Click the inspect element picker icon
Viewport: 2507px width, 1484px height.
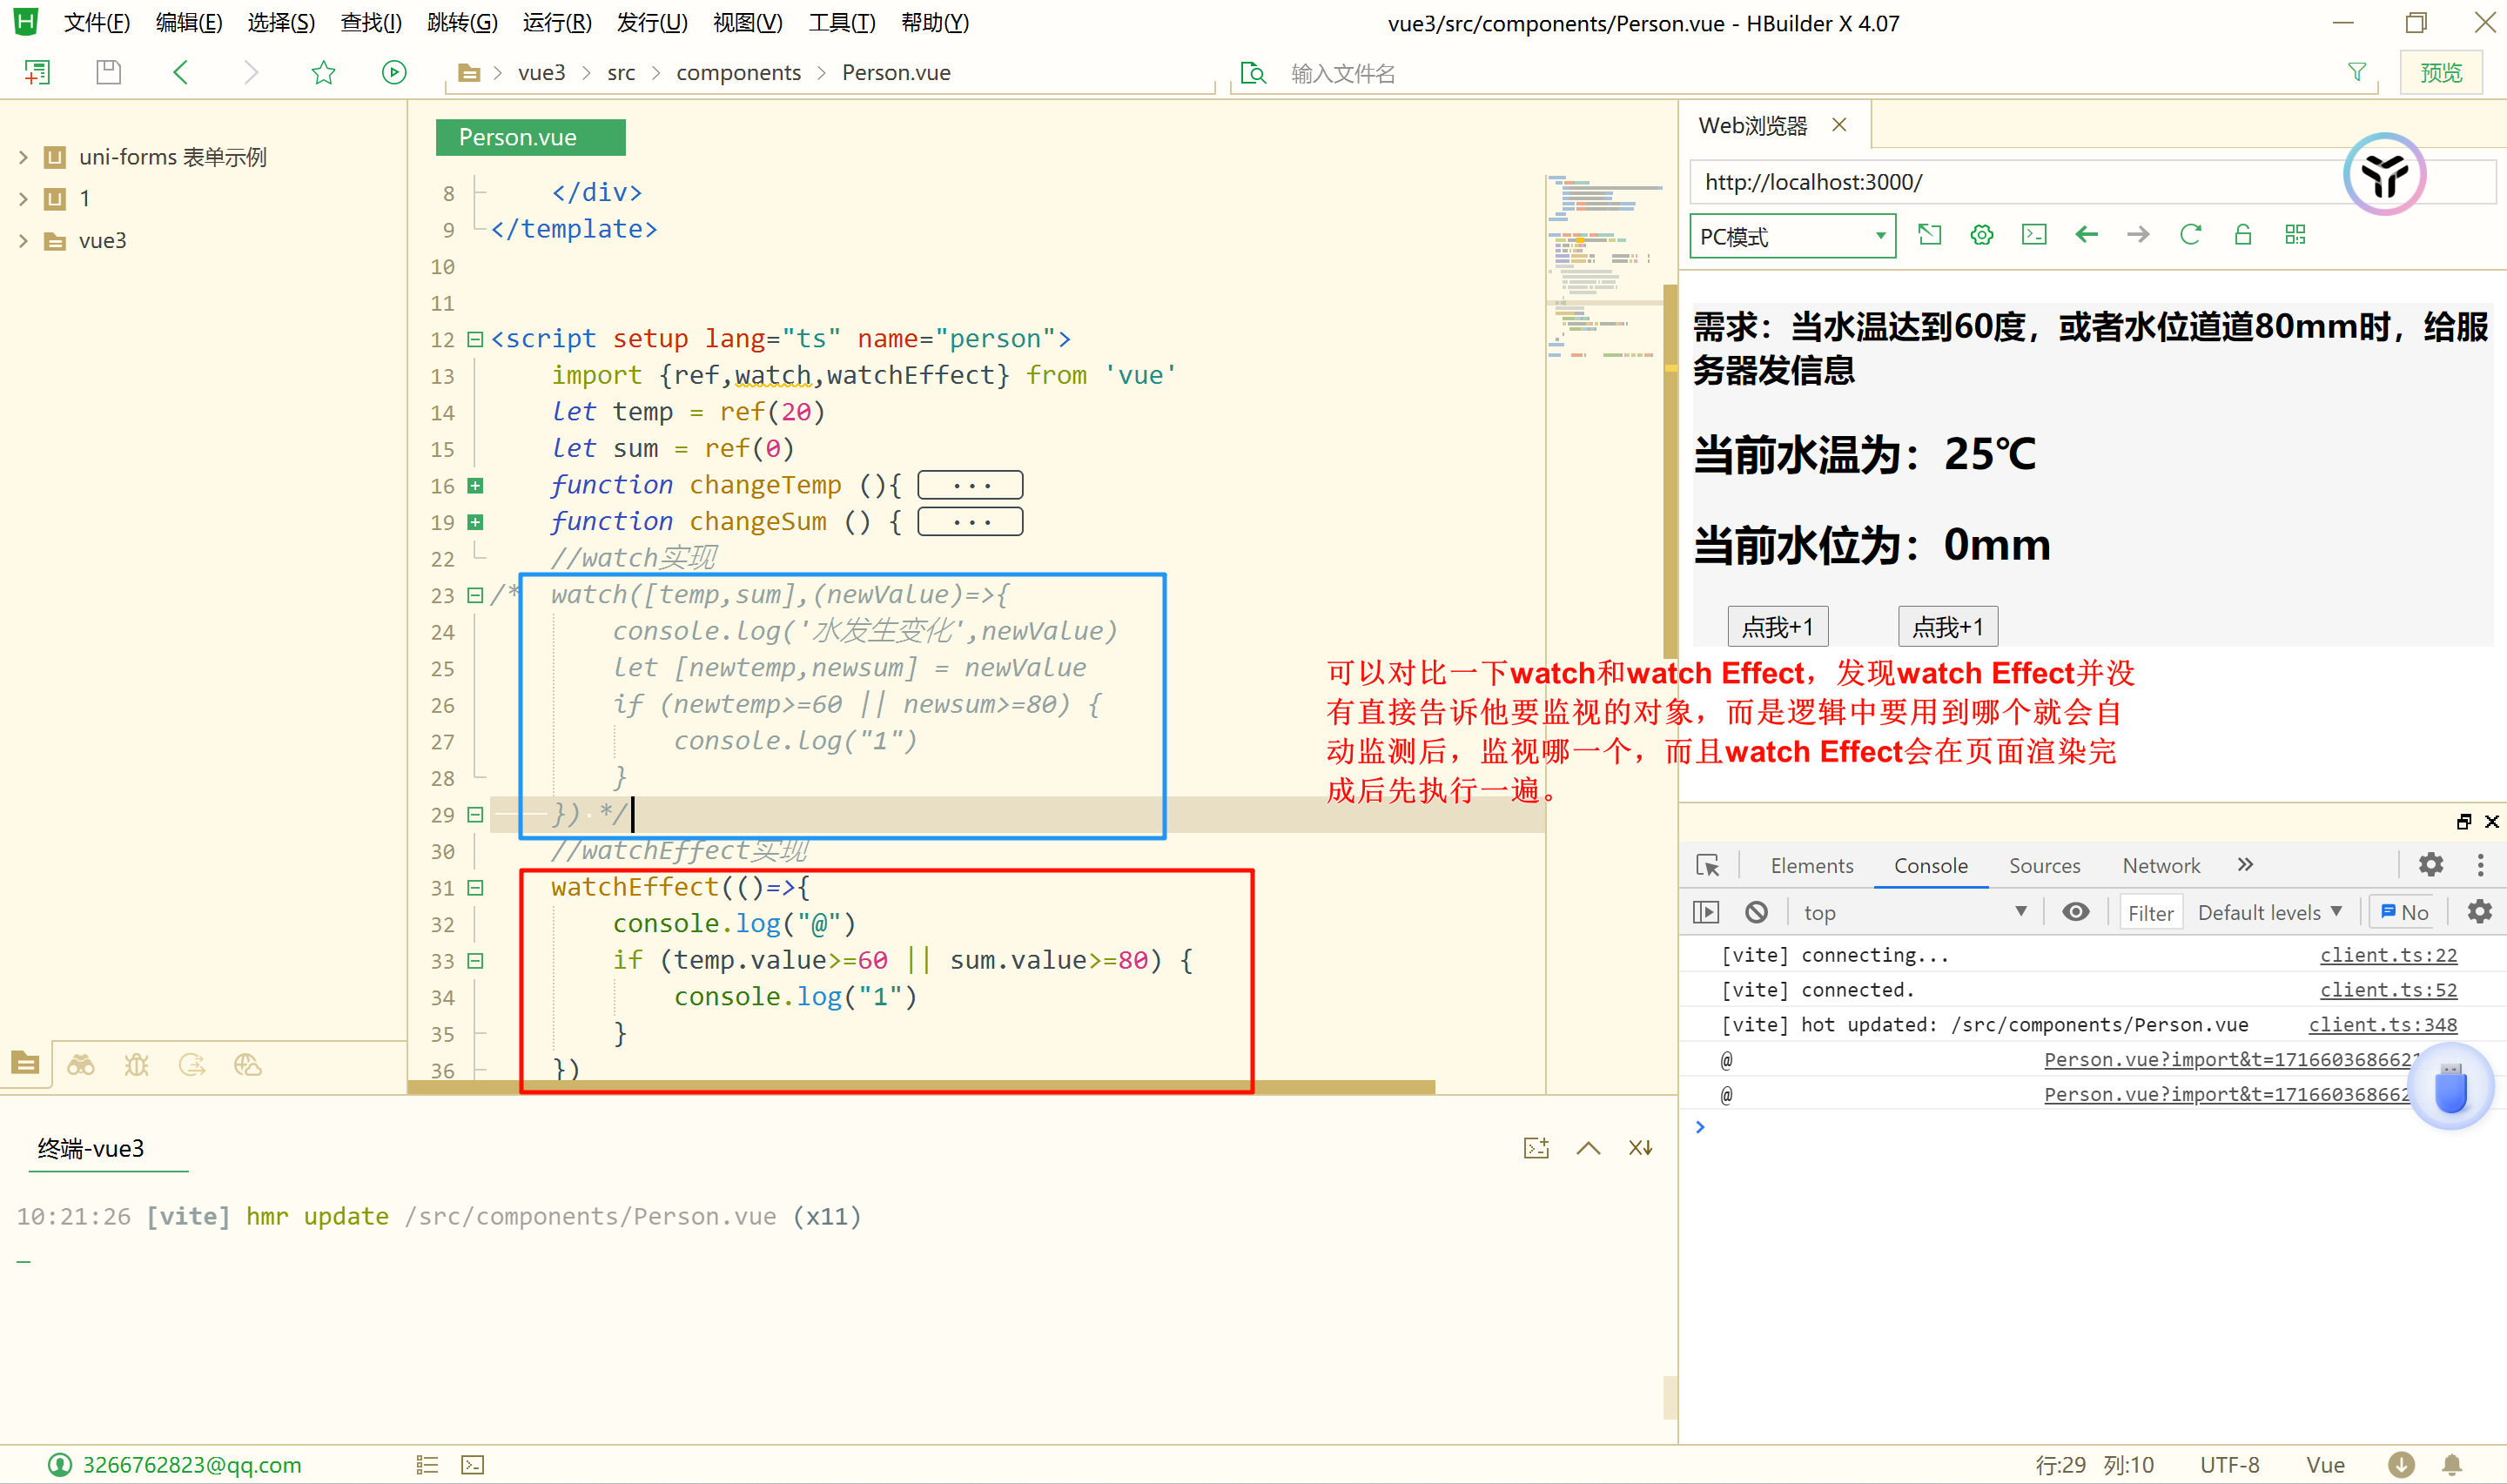tap(1708, 865)
